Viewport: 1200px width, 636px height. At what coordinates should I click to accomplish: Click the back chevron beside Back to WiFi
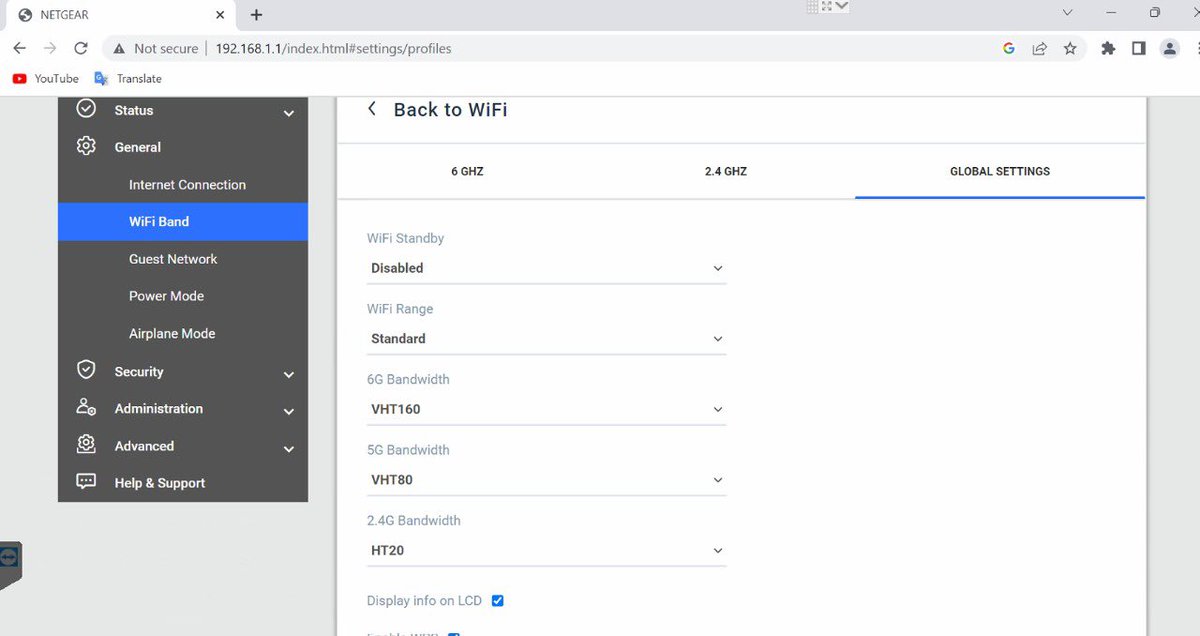pyautogui.click(x=372, y=109)
